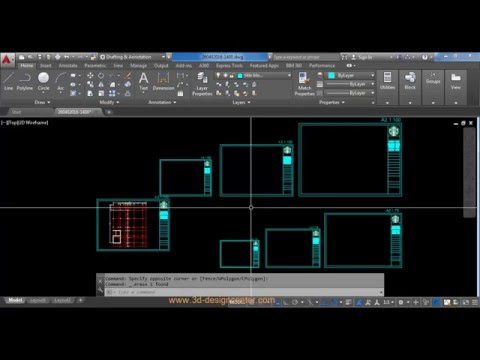Open the Drafting & Annotation workspace dropdown
Viewport: 480px width, 360px height.
[133, 57]
